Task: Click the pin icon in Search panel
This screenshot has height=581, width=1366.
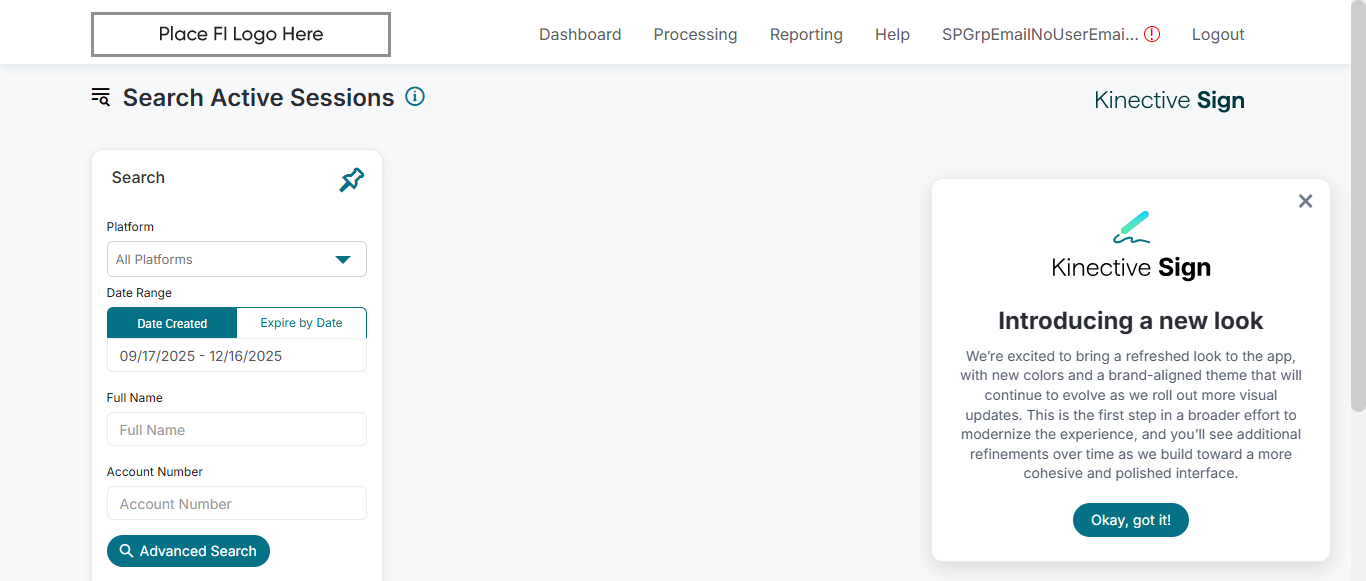Action: [351, 180]
